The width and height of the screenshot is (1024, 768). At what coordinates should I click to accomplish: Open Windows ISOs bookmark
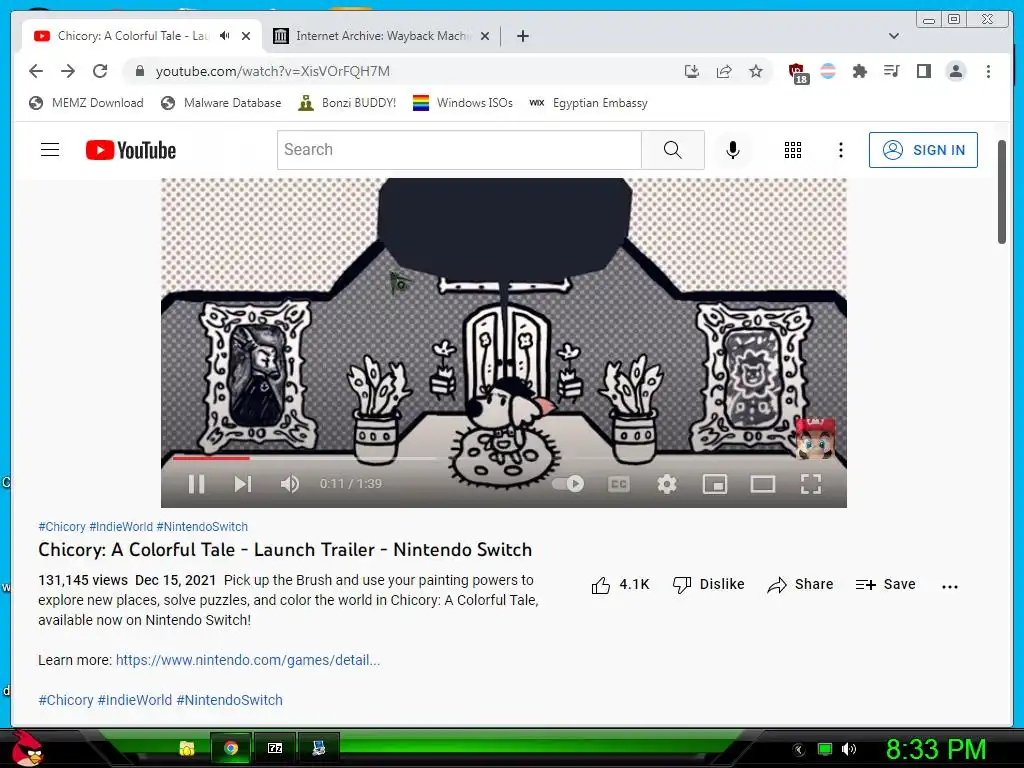(x=463, y=103)
